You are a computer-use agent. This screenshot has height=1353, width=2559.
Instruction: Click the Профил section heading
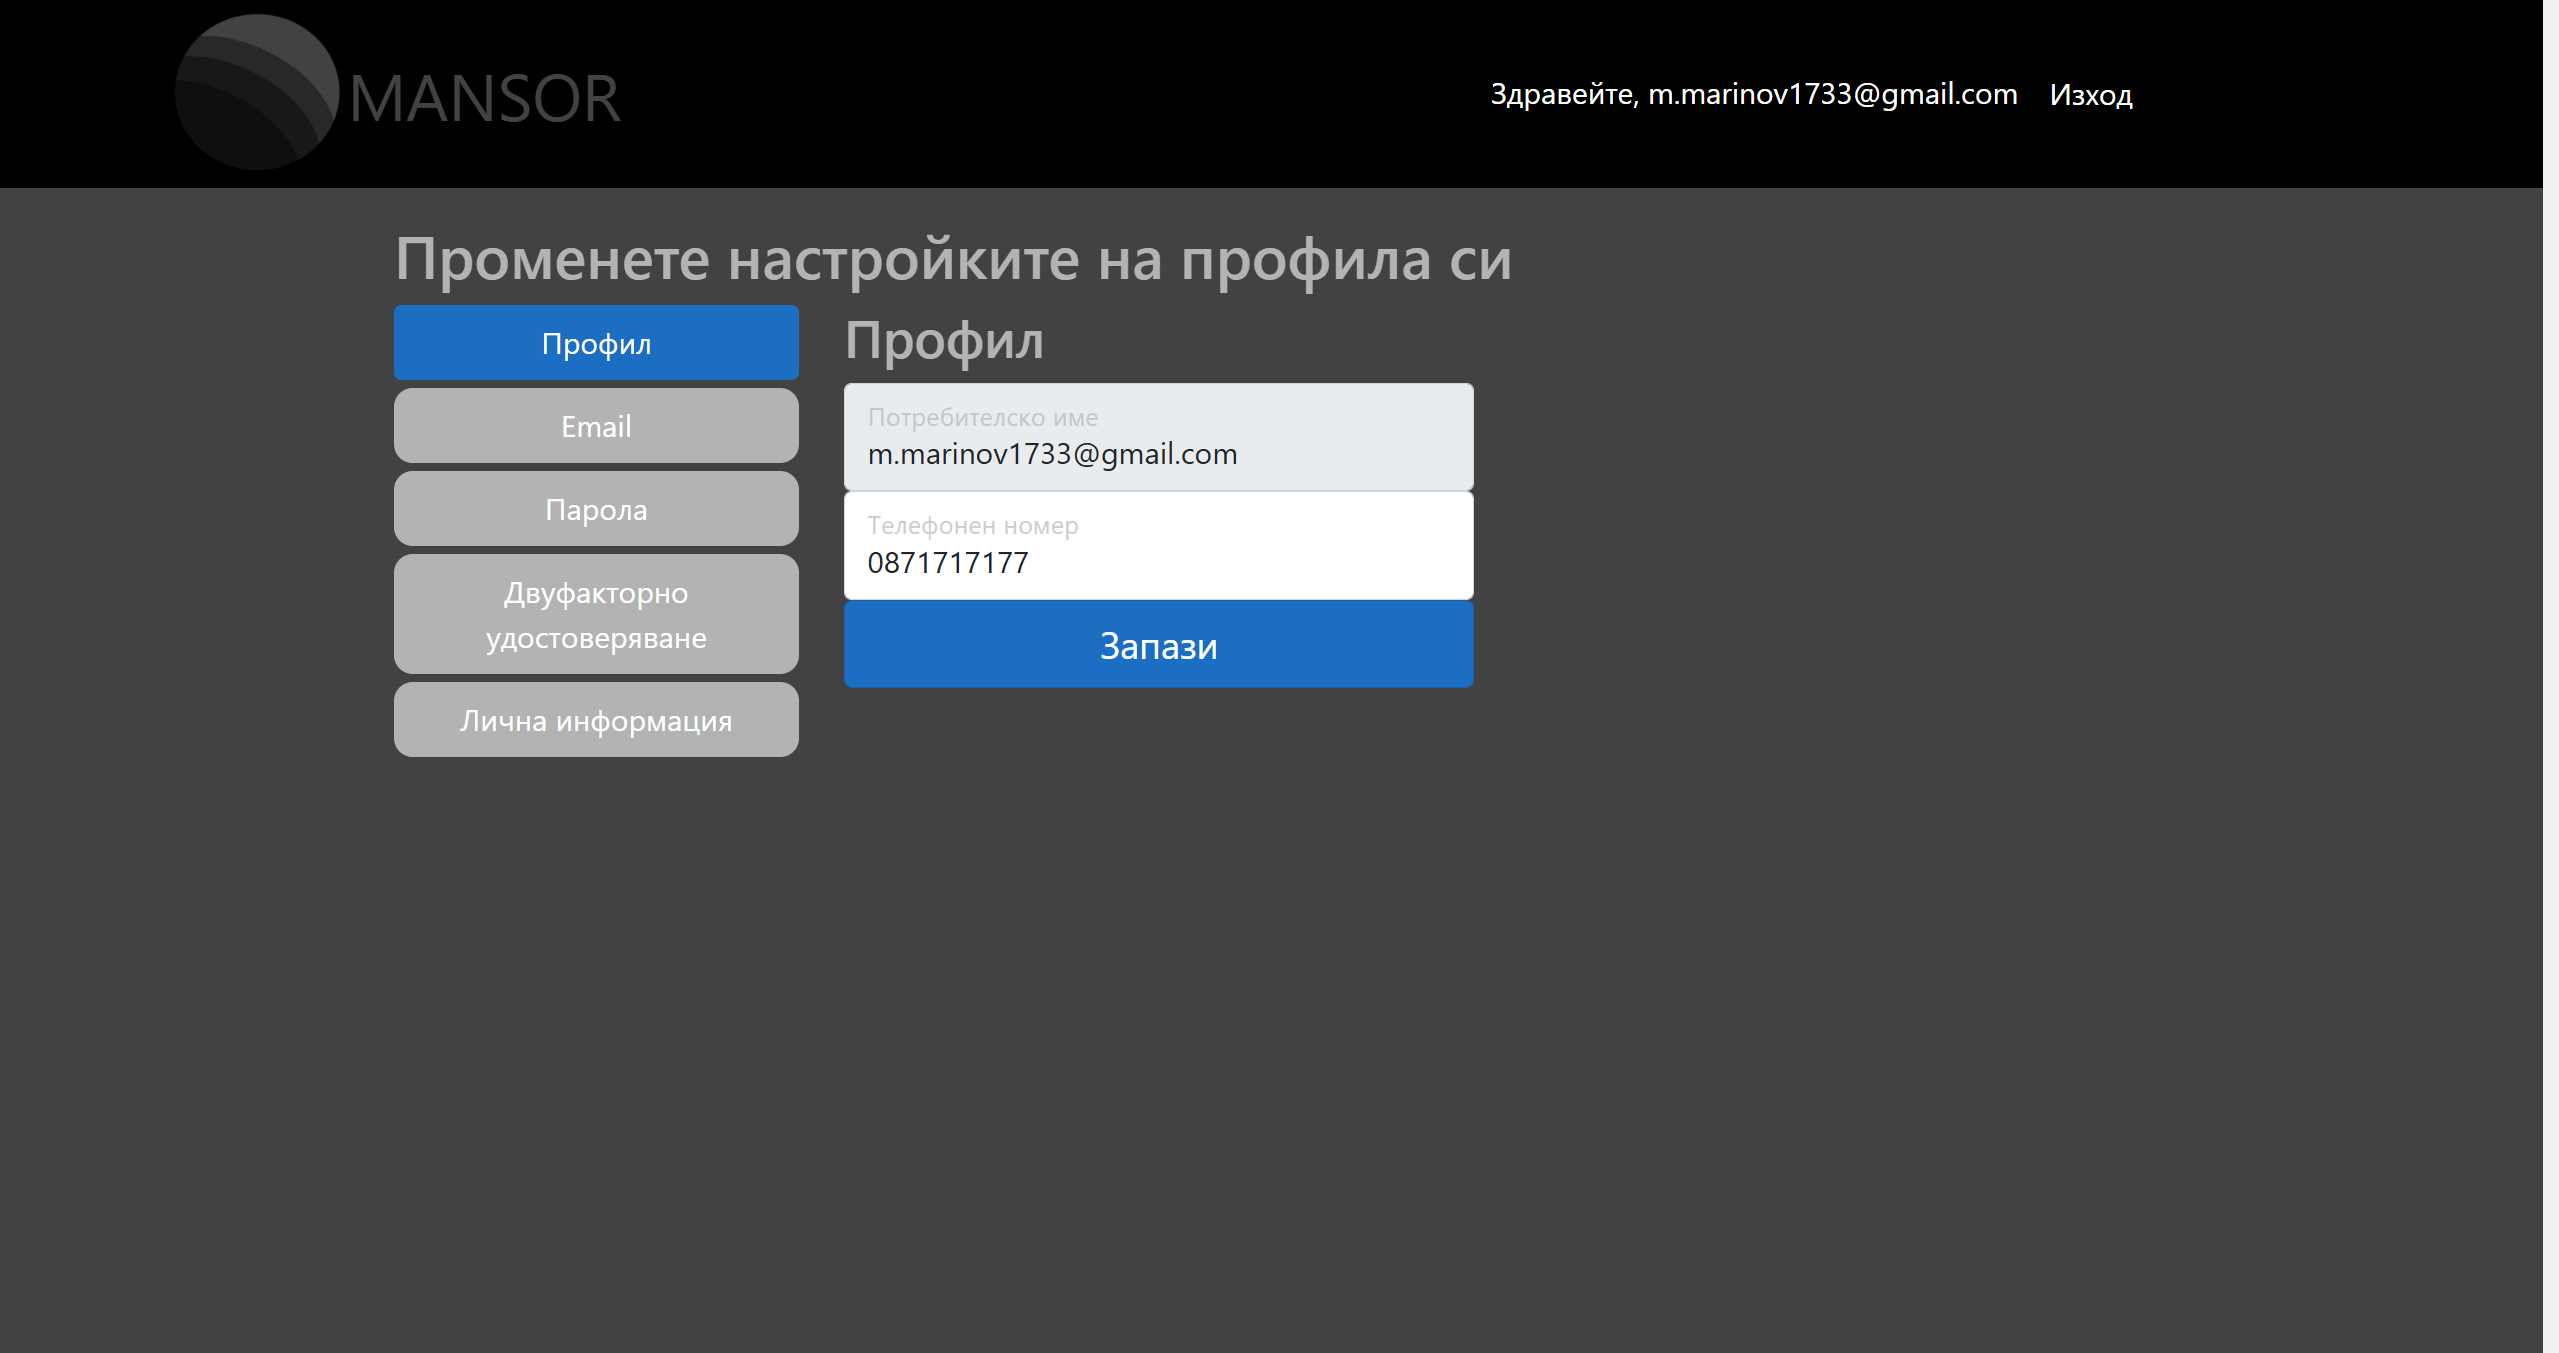pos(944,340)
